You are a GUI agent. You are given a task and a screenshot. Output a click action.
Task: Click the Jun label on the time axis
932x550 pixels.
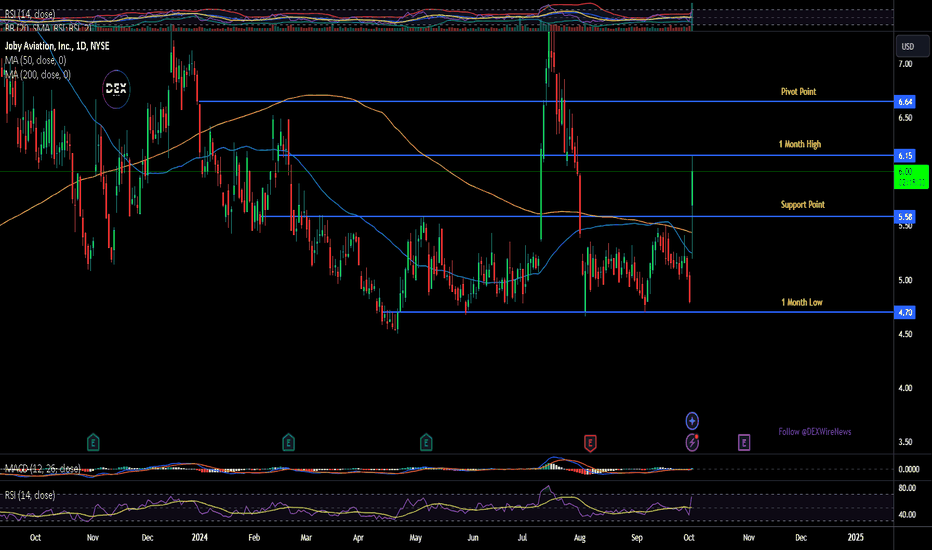click(473, 538)
